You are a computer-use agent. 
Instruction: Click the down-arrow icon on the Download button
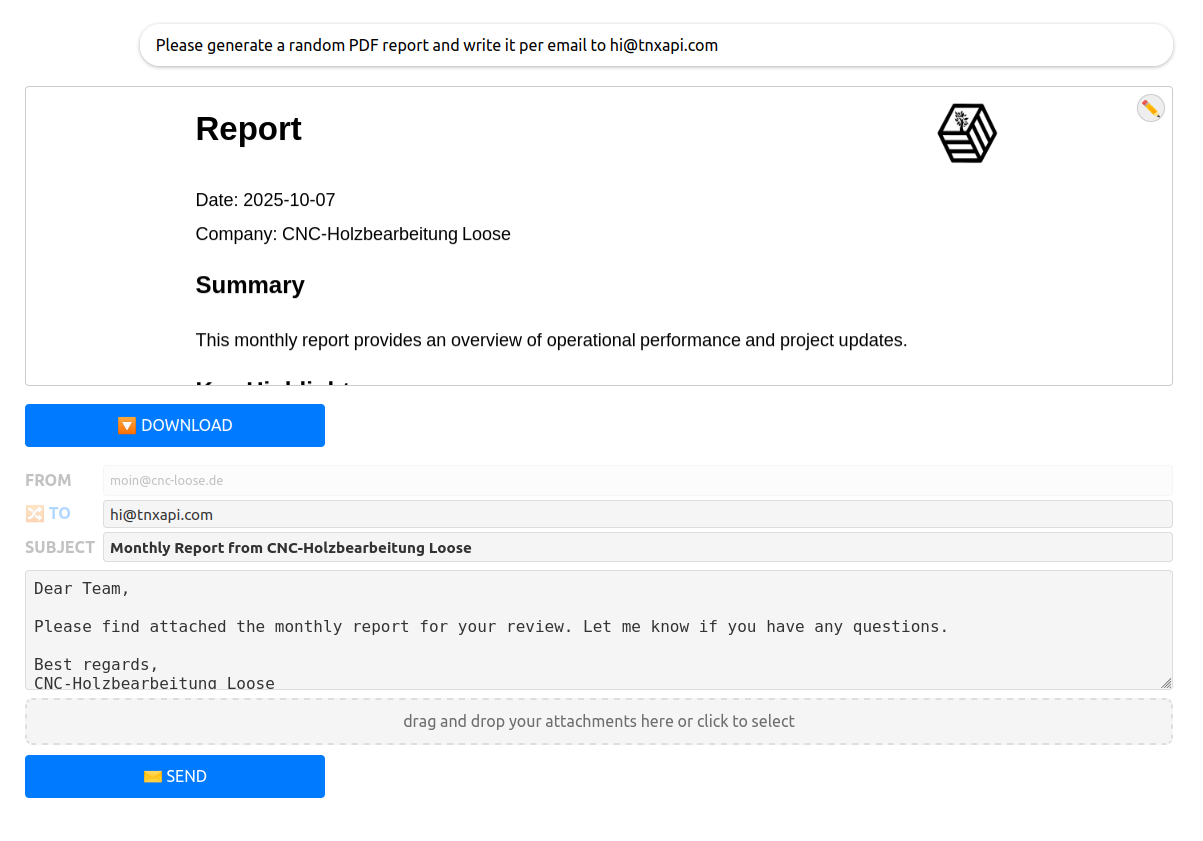(127, 425)
